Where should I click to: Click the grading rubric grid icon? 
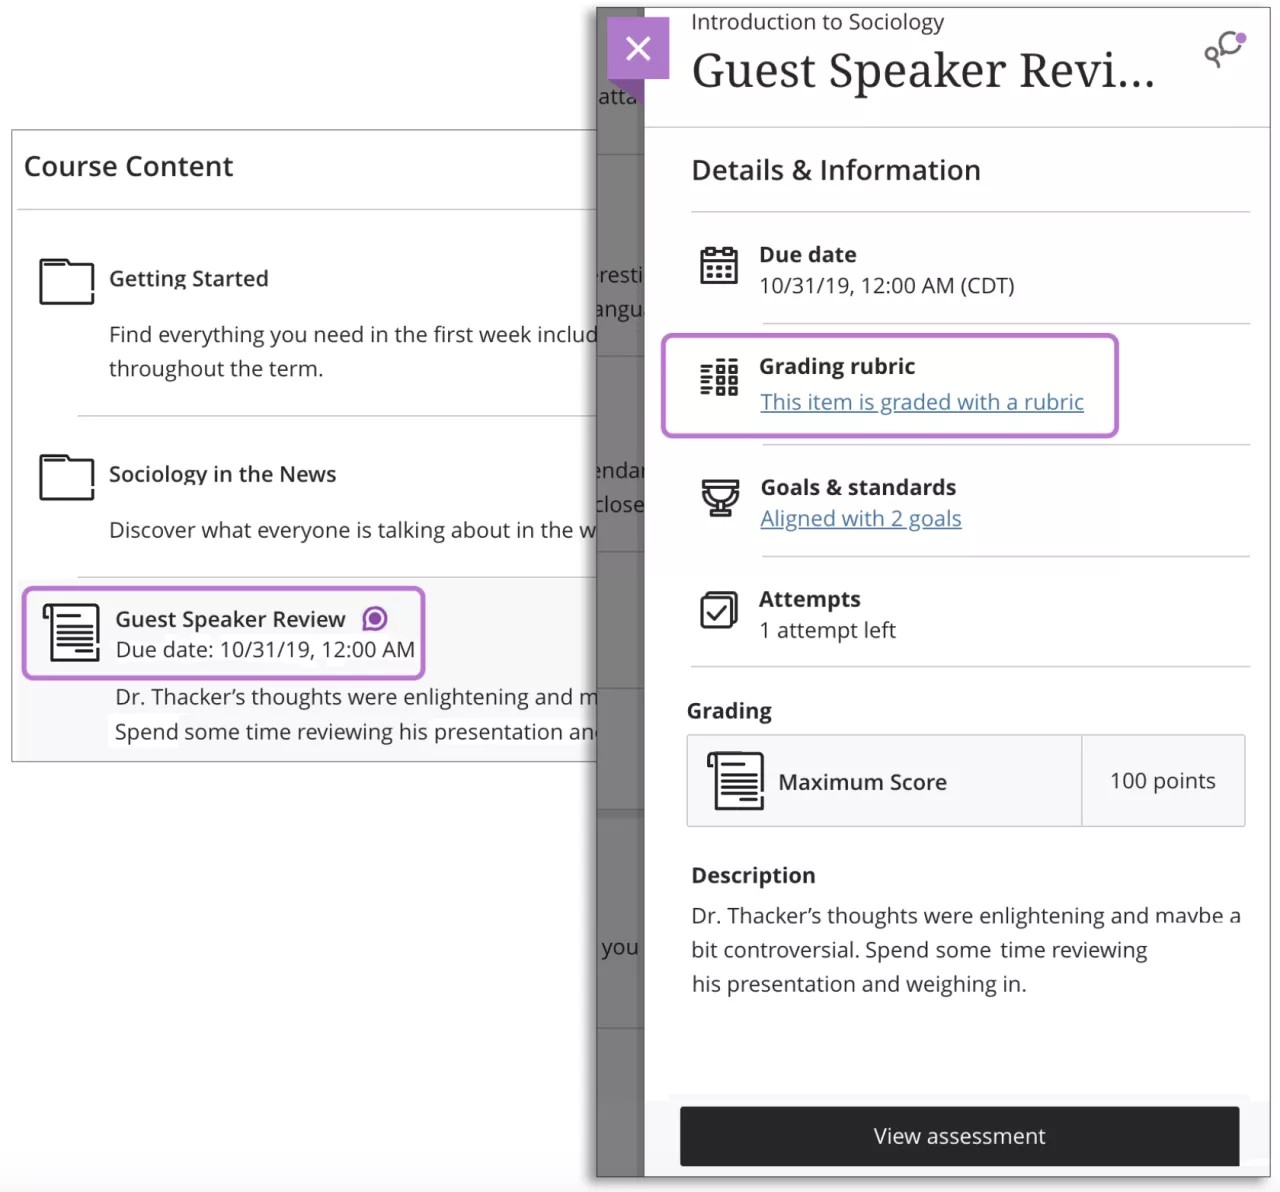pyautogui.click(x=718, y=378)
